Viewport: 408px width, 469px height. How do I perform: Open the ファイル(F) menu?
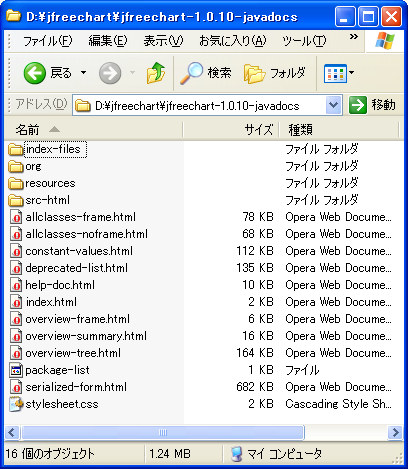click(x=48, y=41)
